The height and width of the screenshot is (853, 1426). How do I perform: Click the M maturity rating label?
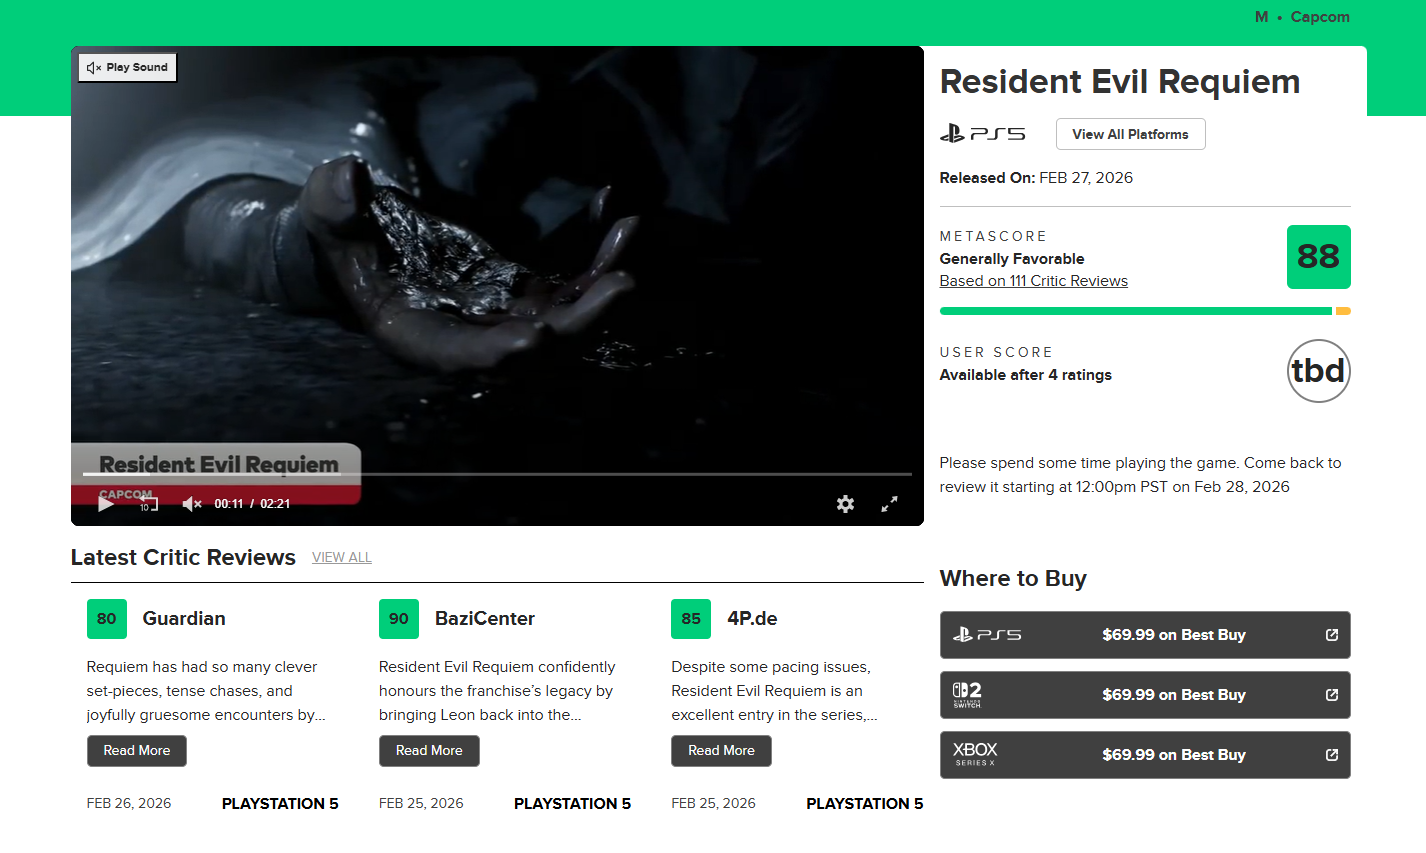[x=1260, y=17]
